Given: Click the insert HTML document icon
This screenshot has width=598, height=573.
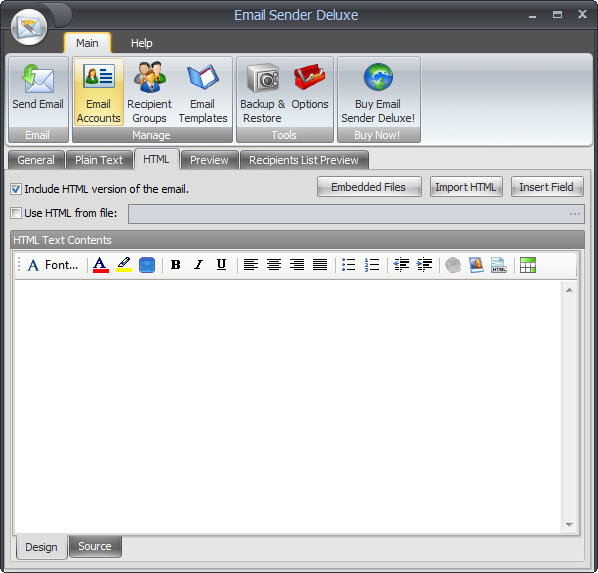Looking at the screenshot, I should 499,265.
